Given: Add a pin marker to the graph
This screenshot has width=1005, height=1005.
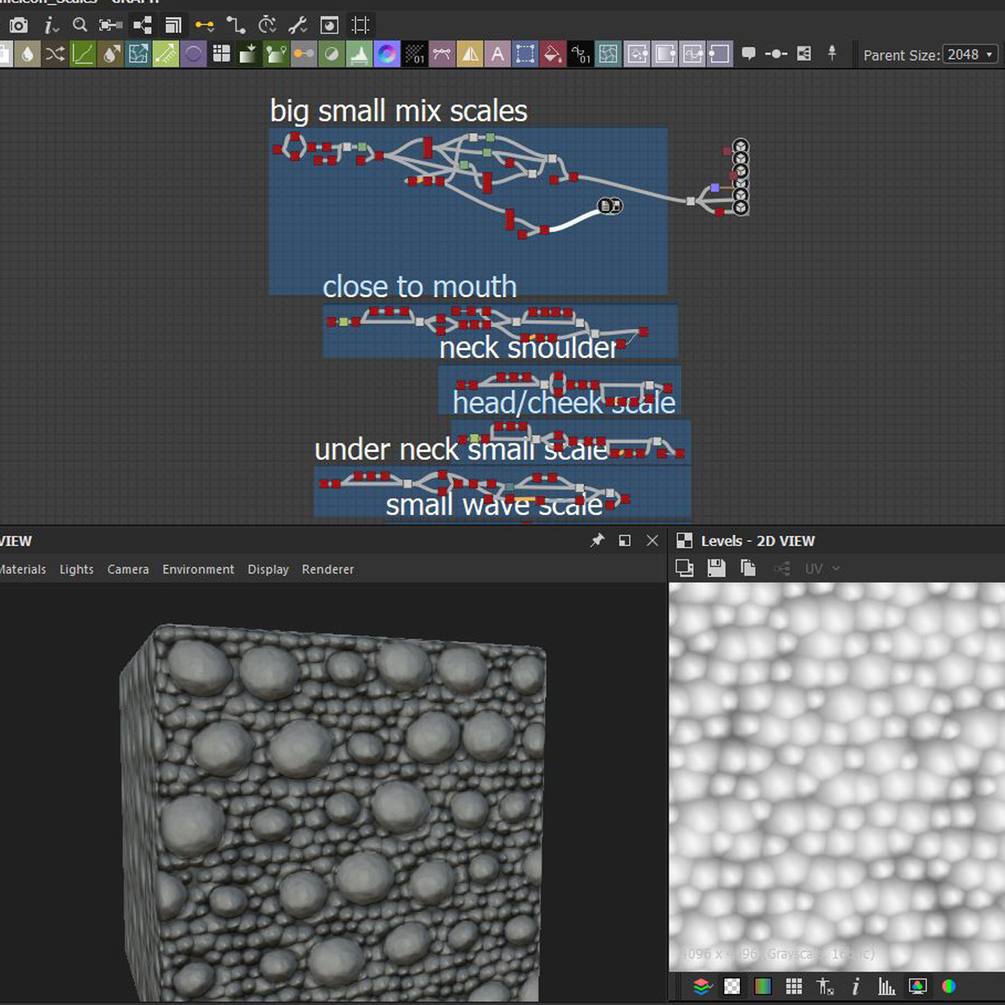Looking at the screenshot, I should coord(832,53).
